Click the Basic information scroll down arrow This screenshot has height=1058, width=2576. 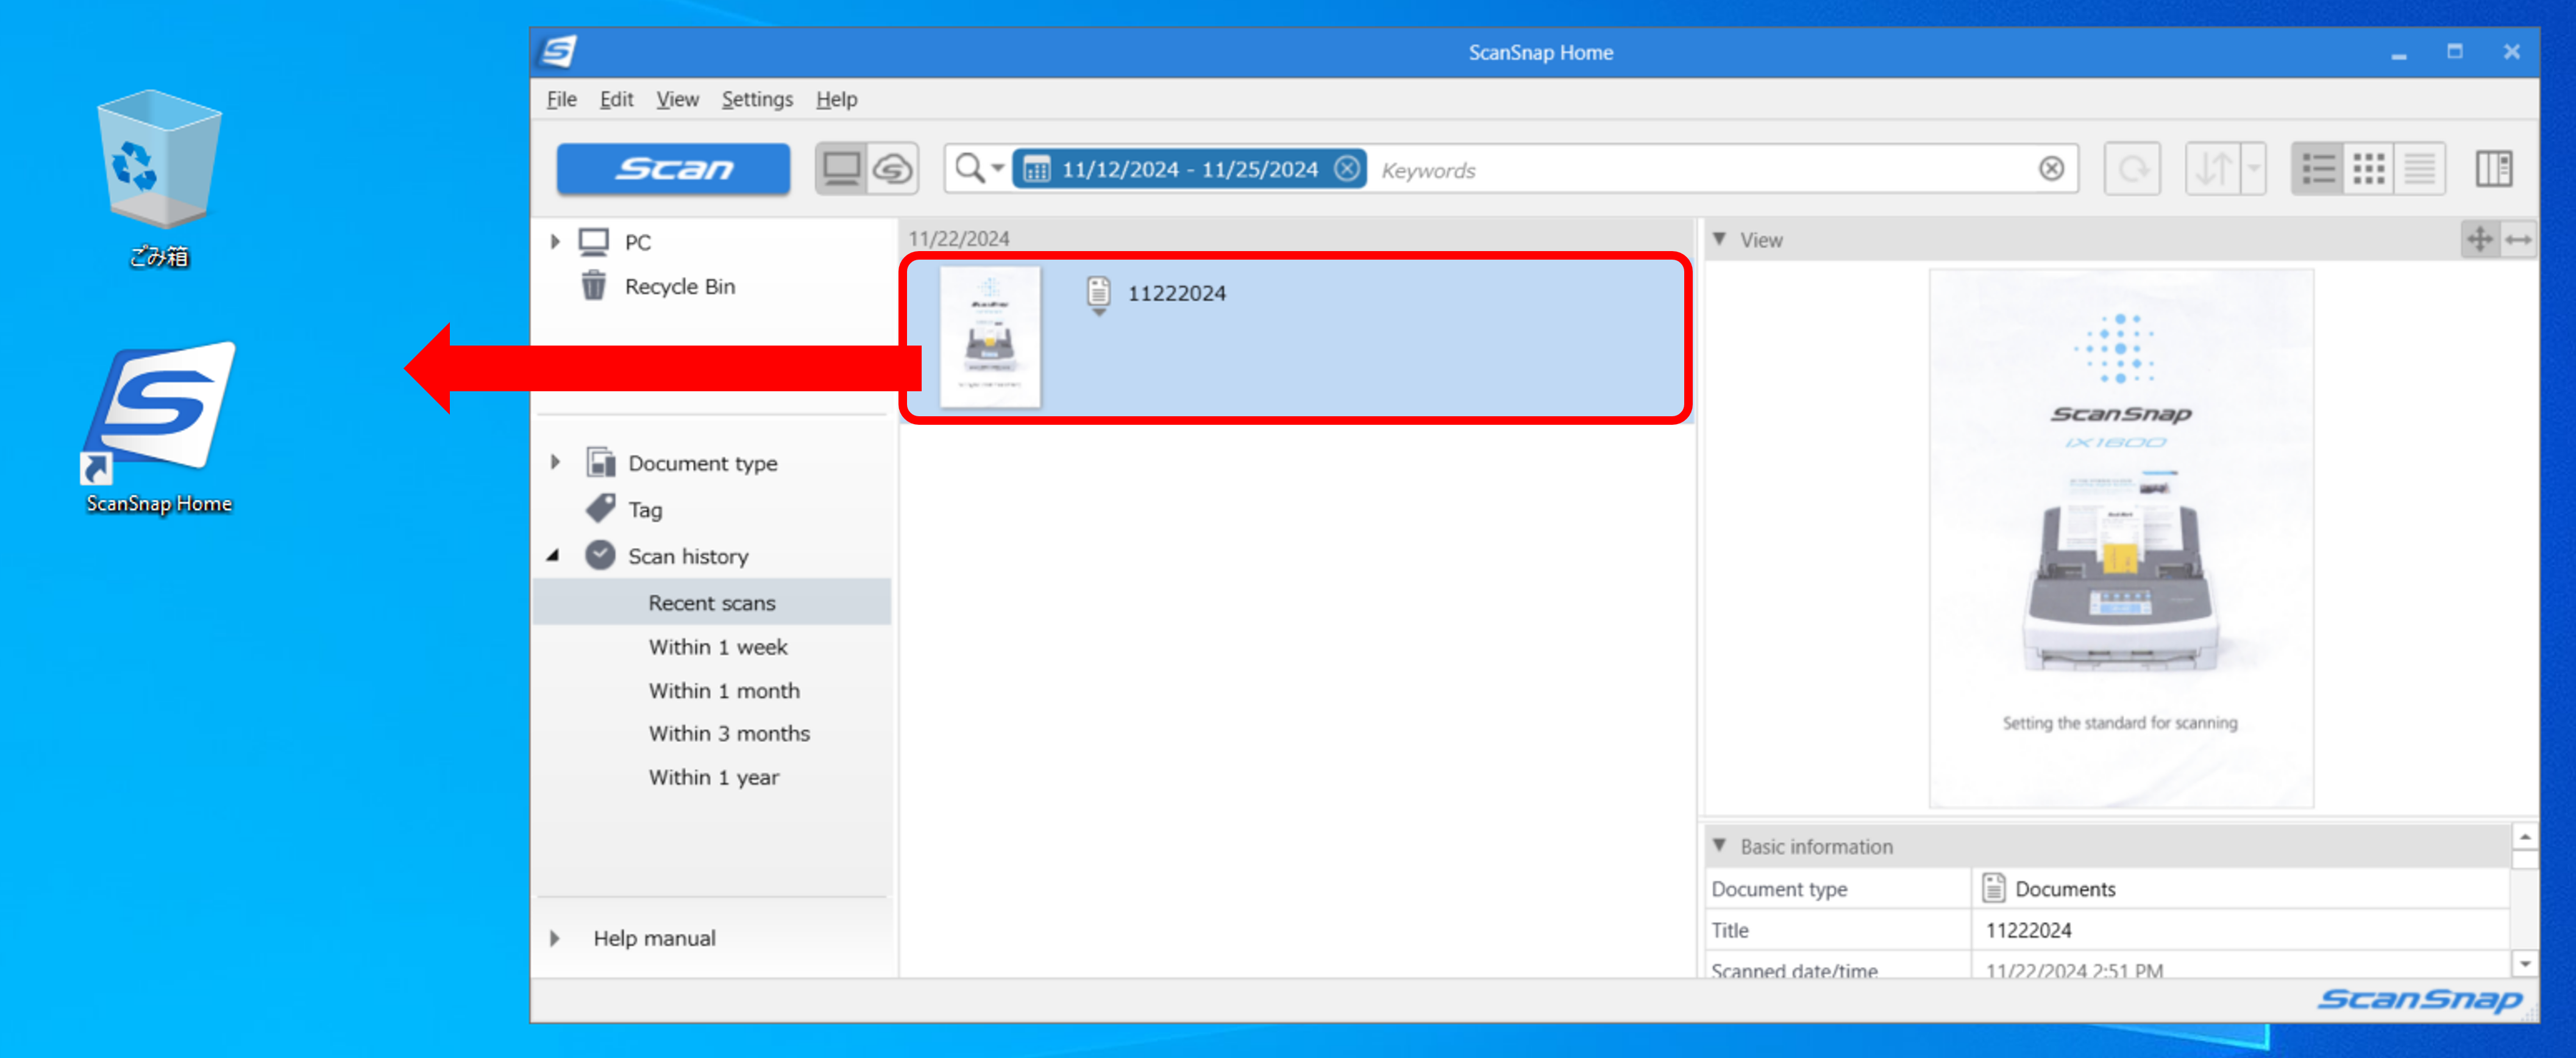pos(2525,964)
